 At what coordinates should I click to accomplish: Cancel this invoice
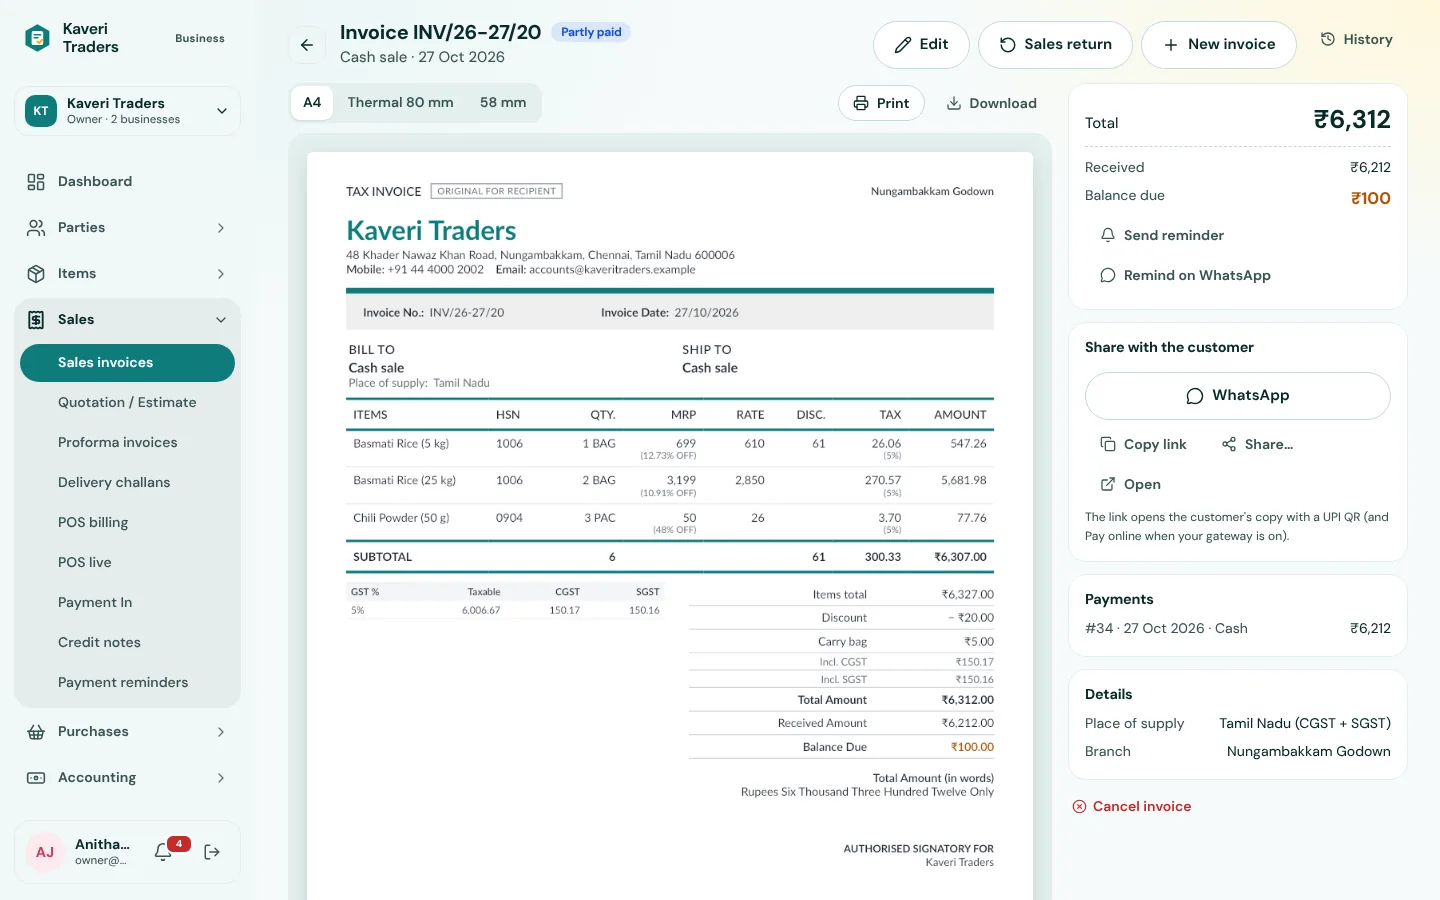click(1132, 806)
